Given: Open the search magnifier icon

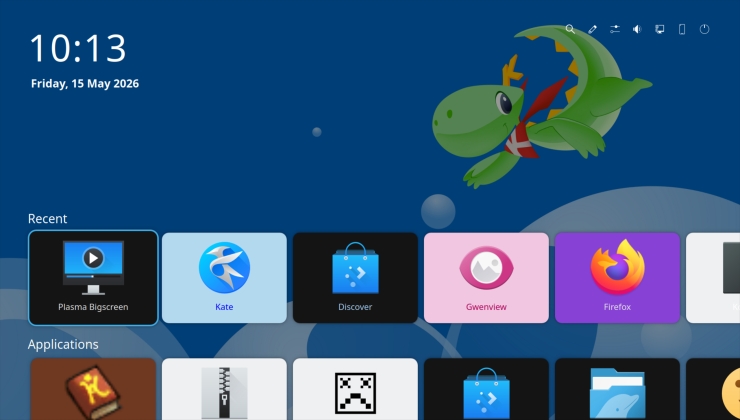Looking at the screenshot, I should [570, 29].
